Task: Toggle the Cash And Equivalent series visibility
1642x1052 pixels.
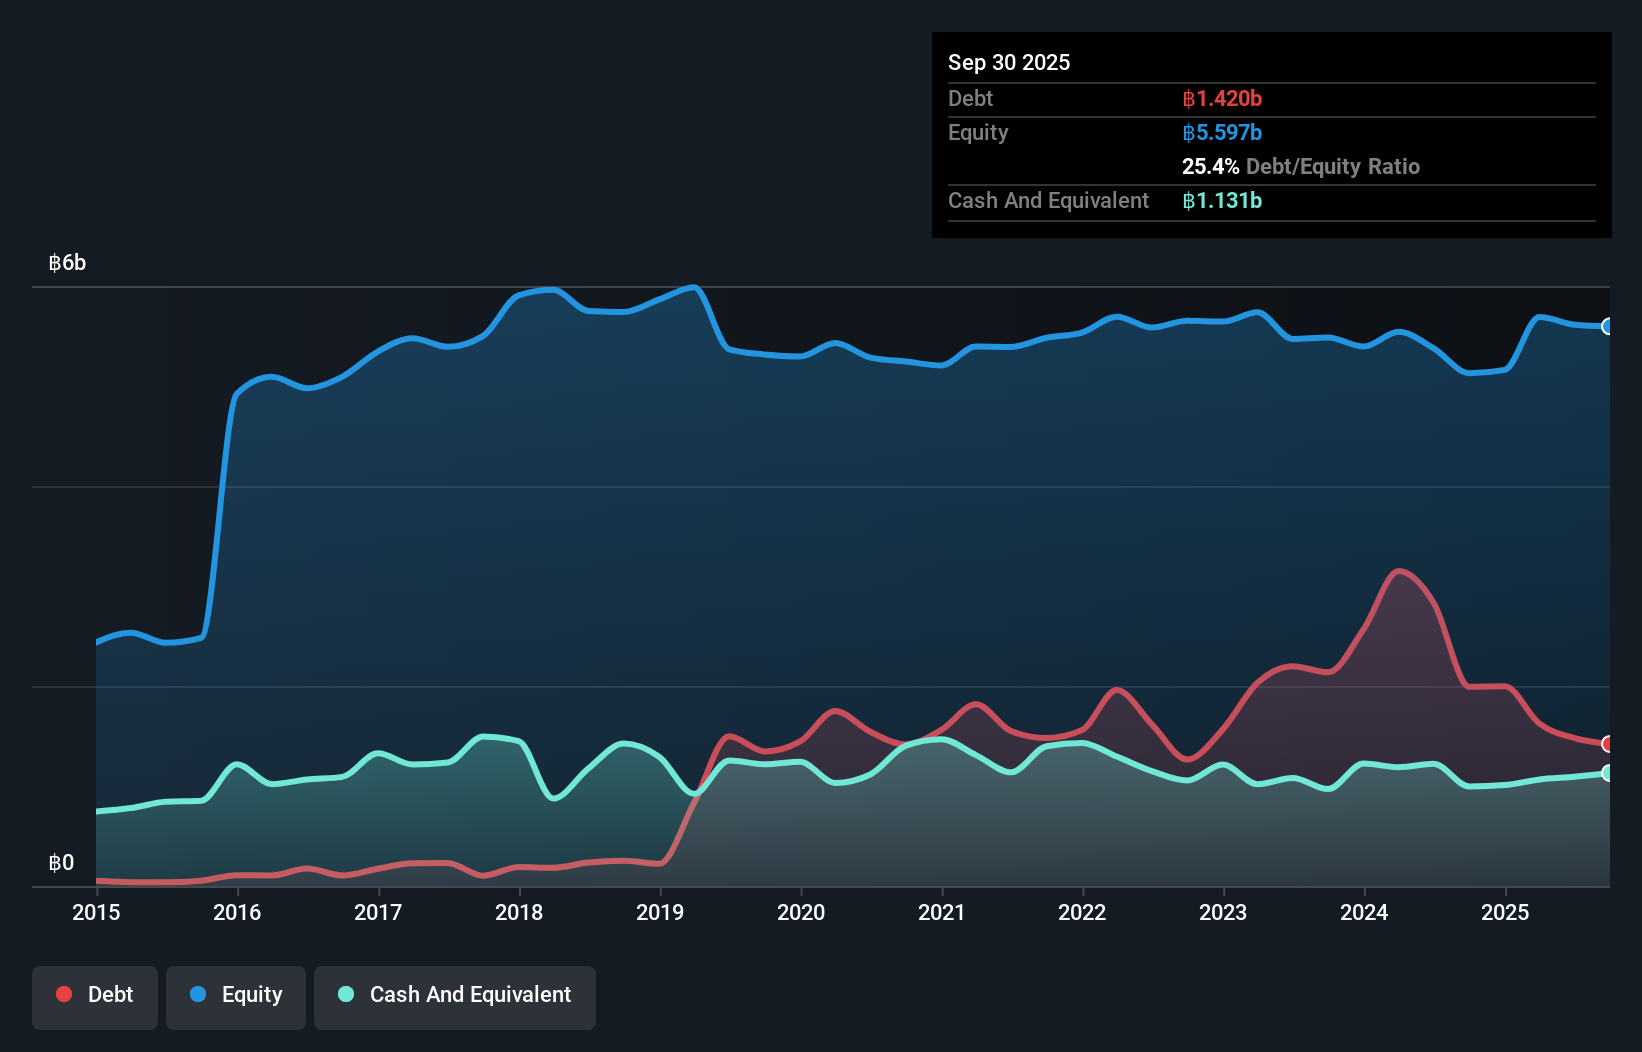Action: [455, 996]
